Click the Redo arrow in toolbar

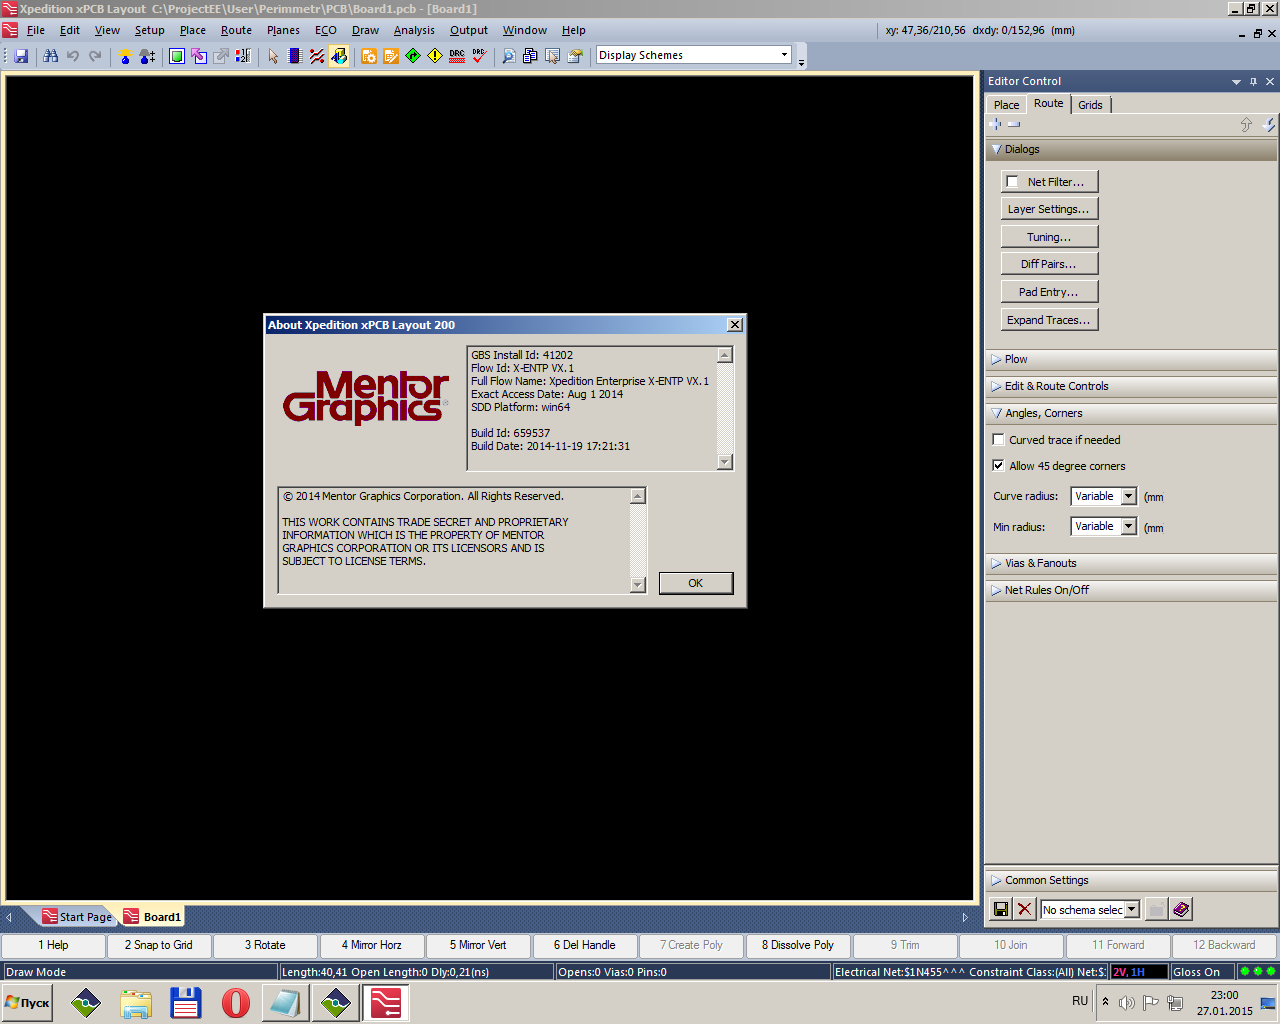coord(95,56)
